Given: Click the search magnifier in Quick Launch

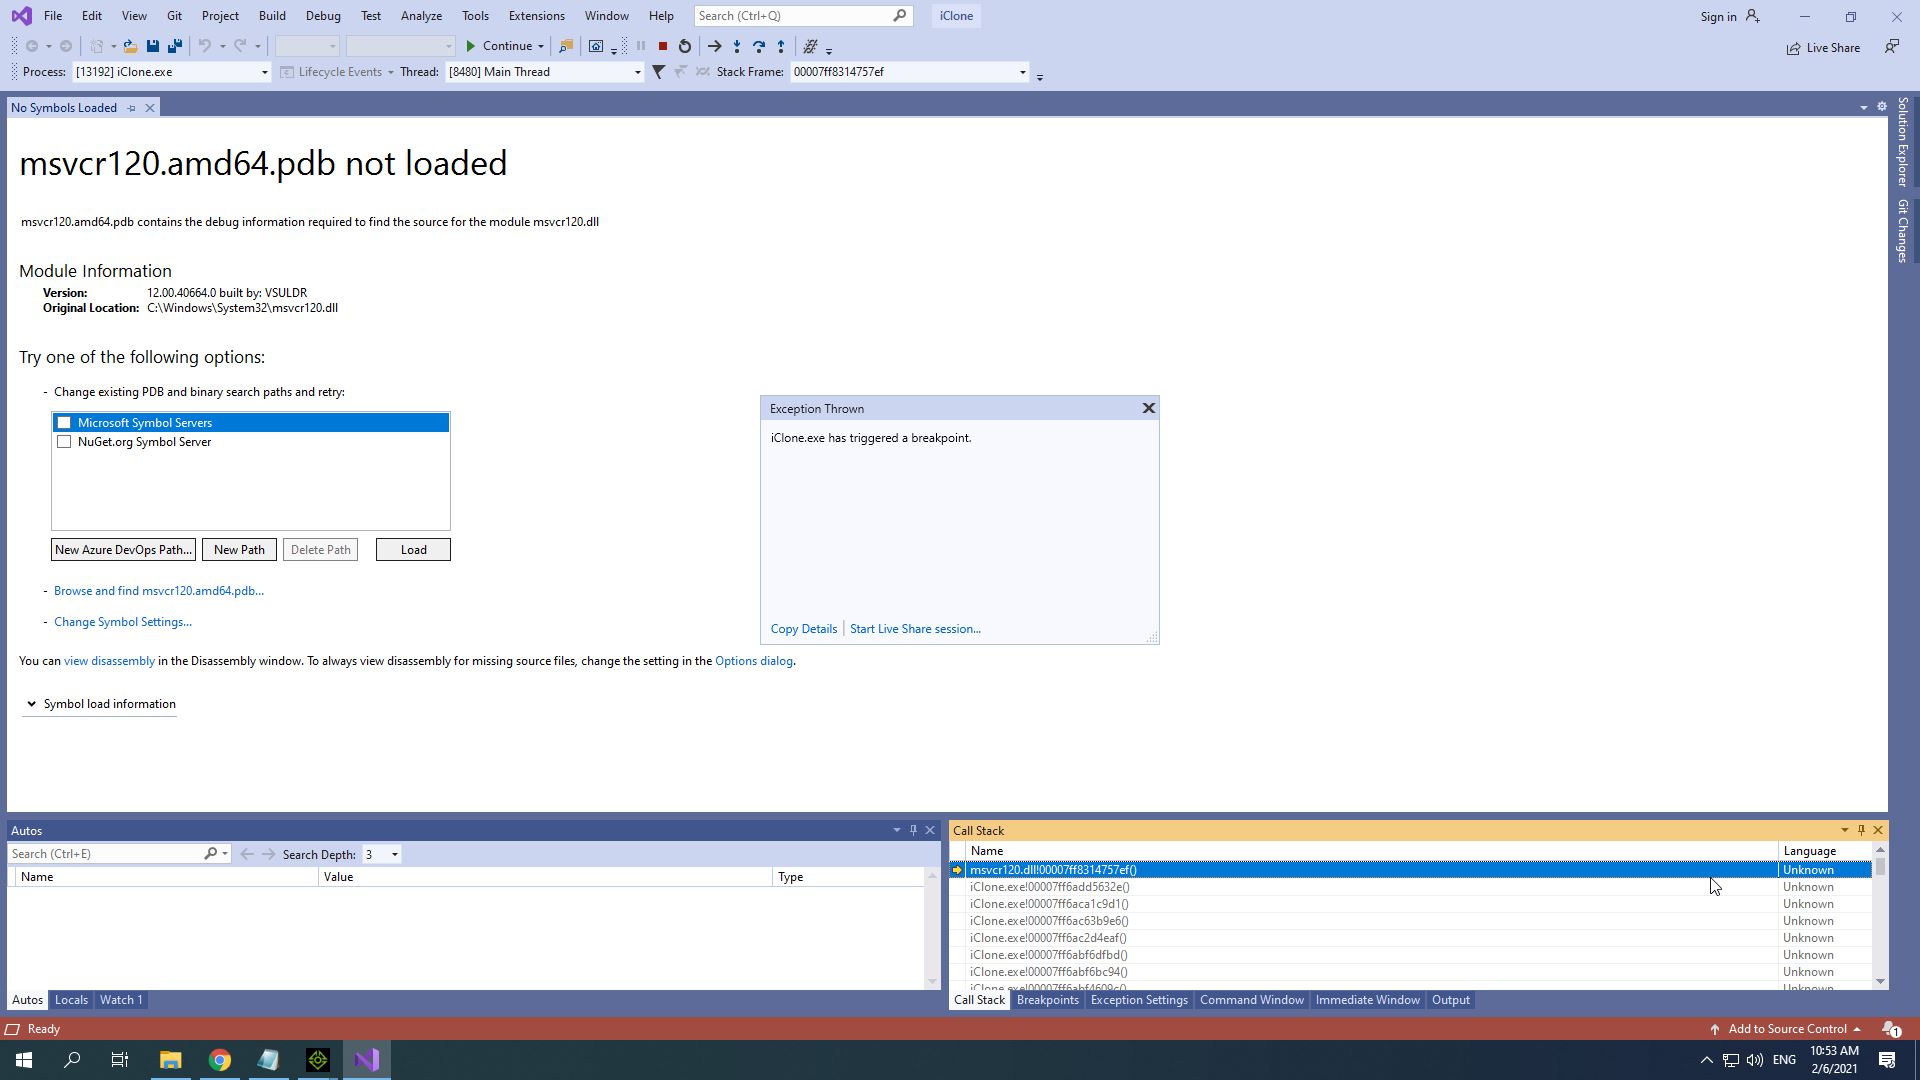Looking at the screenshot, I should click(x=900, y=16).
